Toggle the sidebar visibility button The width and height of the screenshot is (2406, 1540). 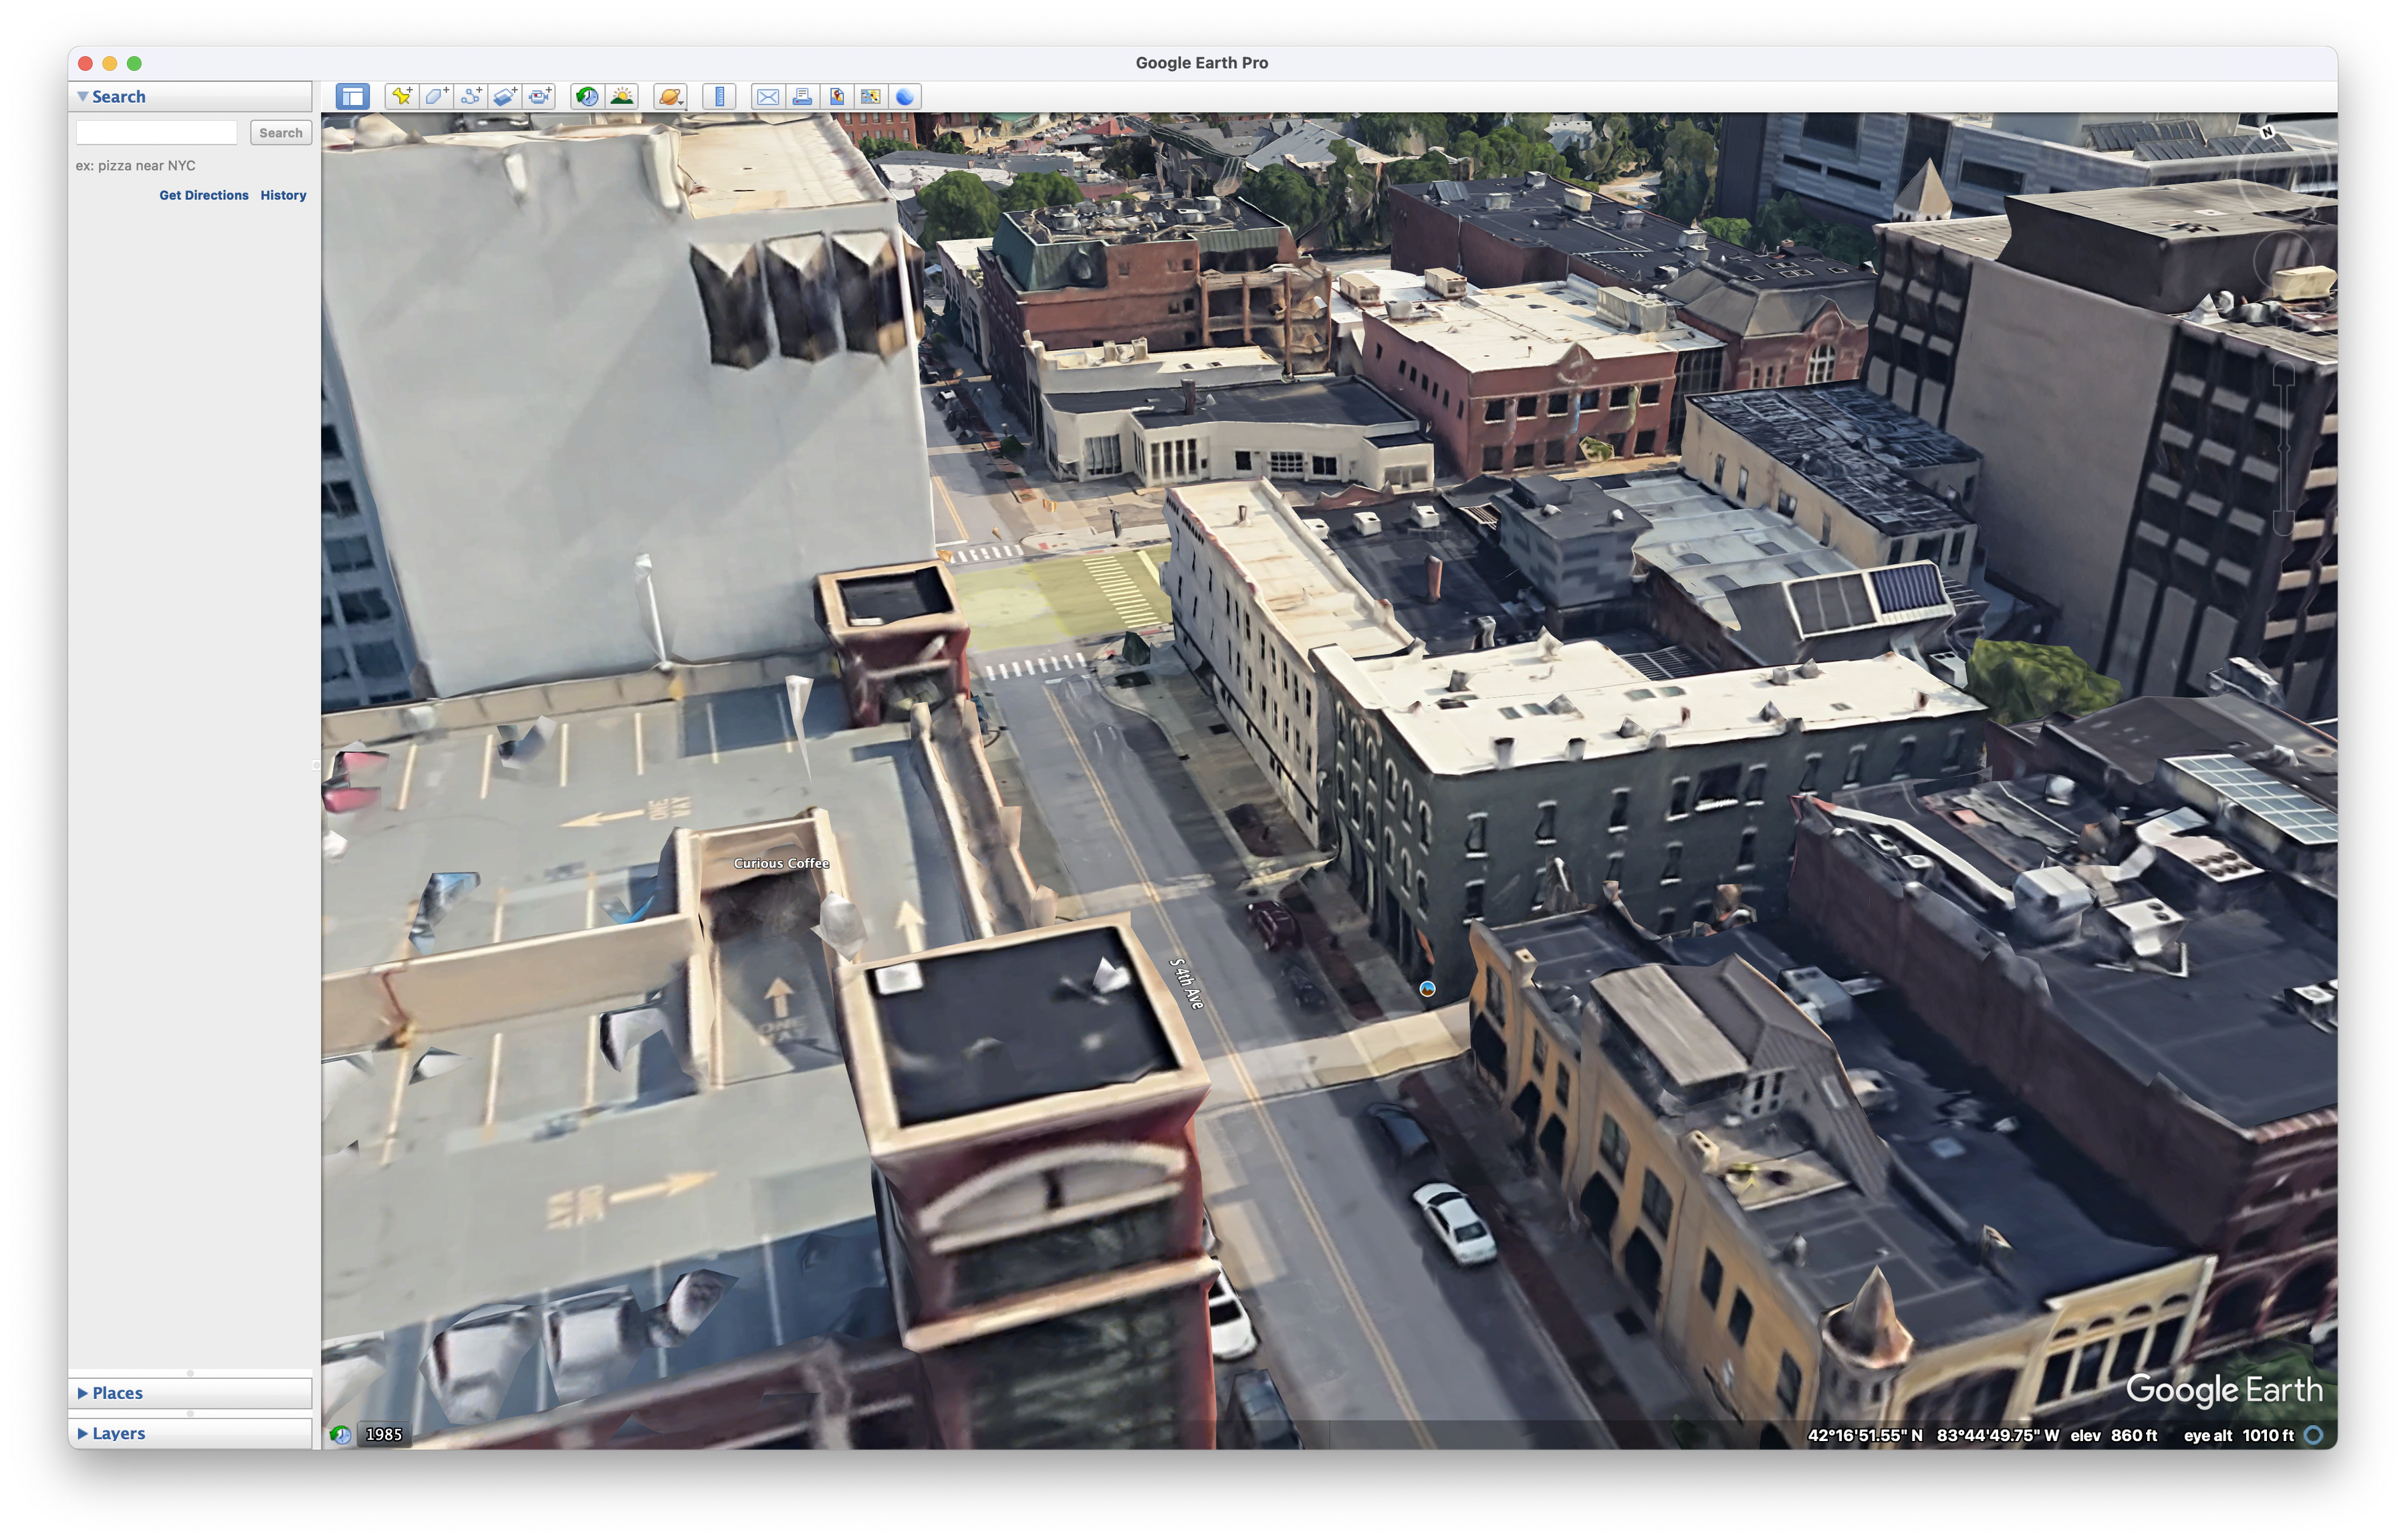point(352,97)
